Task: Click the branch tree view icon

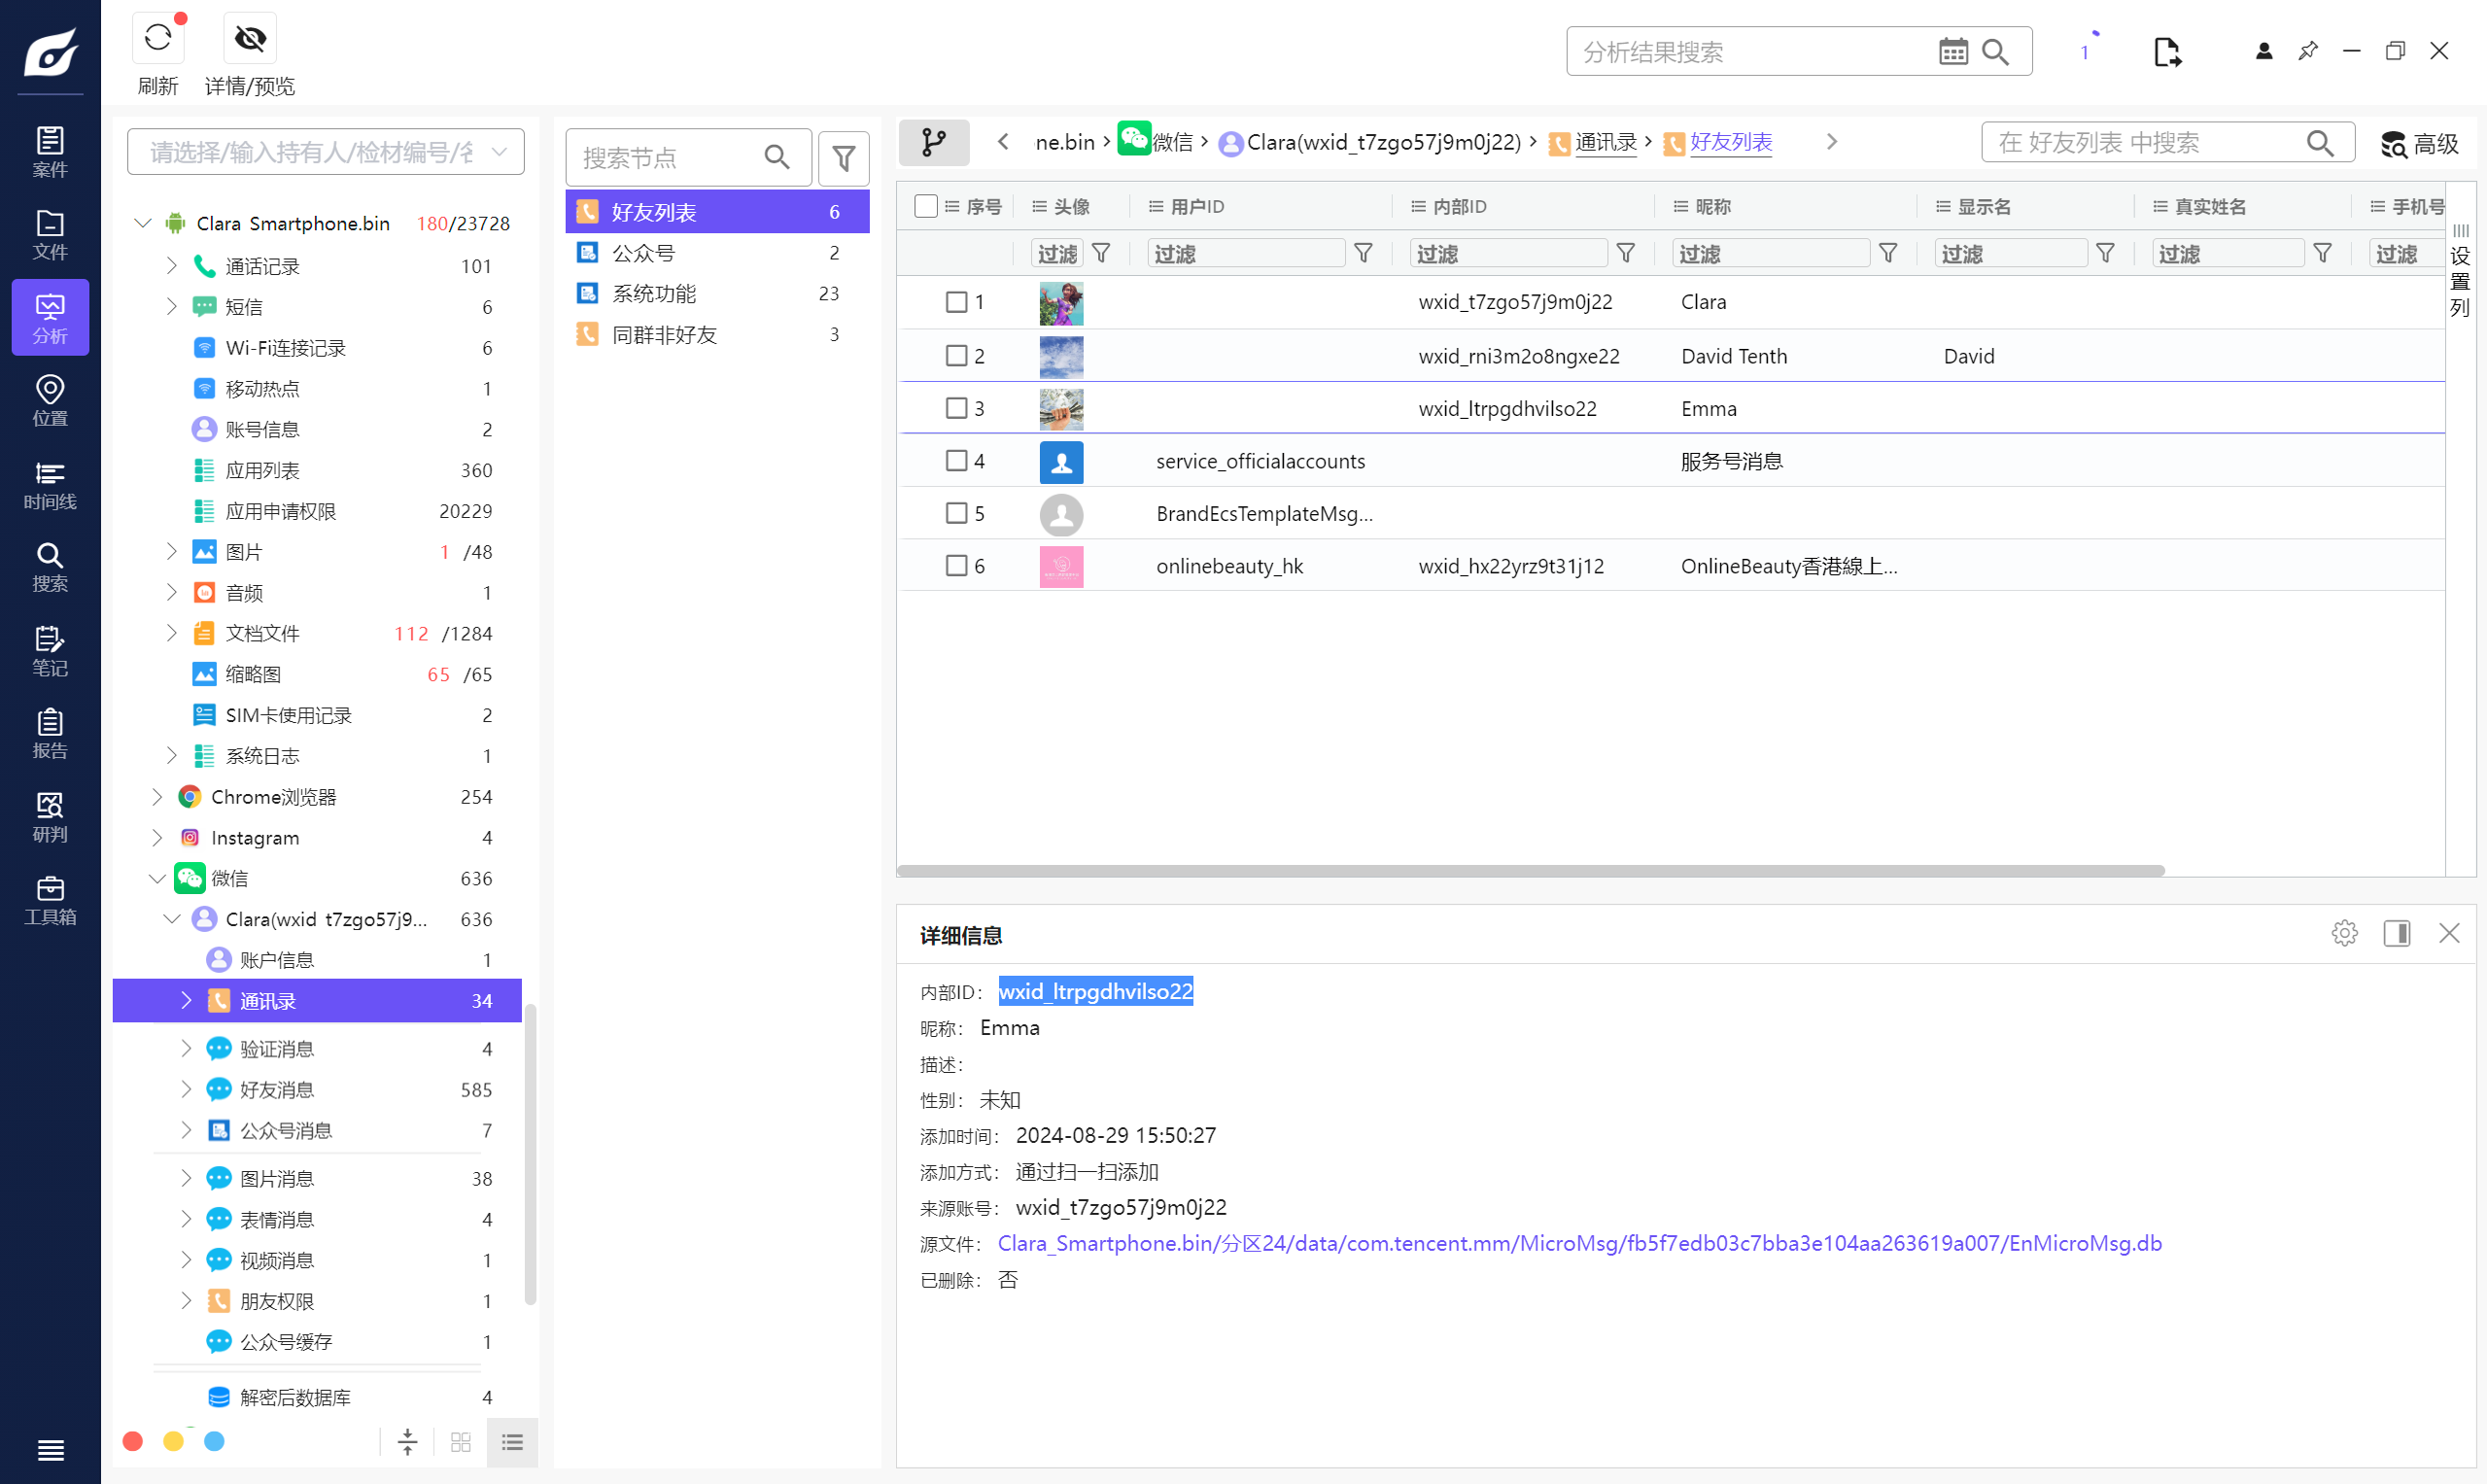Action: pos(933,142)
